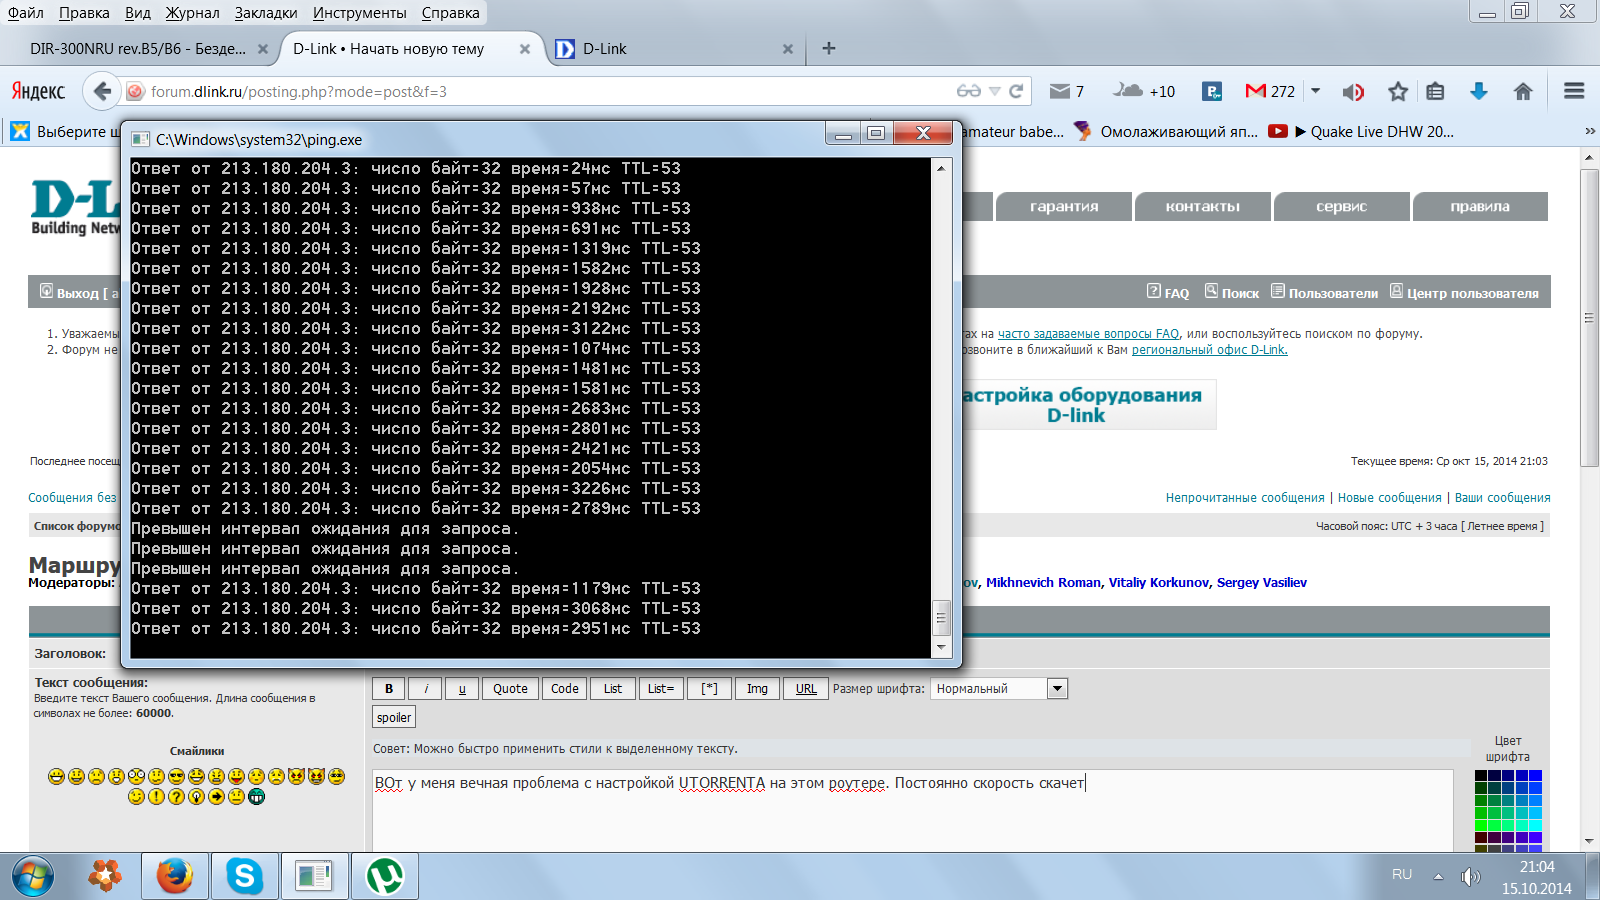The width and height of the screenshot is (1600, 900).
Task: Expand the font size dropdown
Action: 1057,688
